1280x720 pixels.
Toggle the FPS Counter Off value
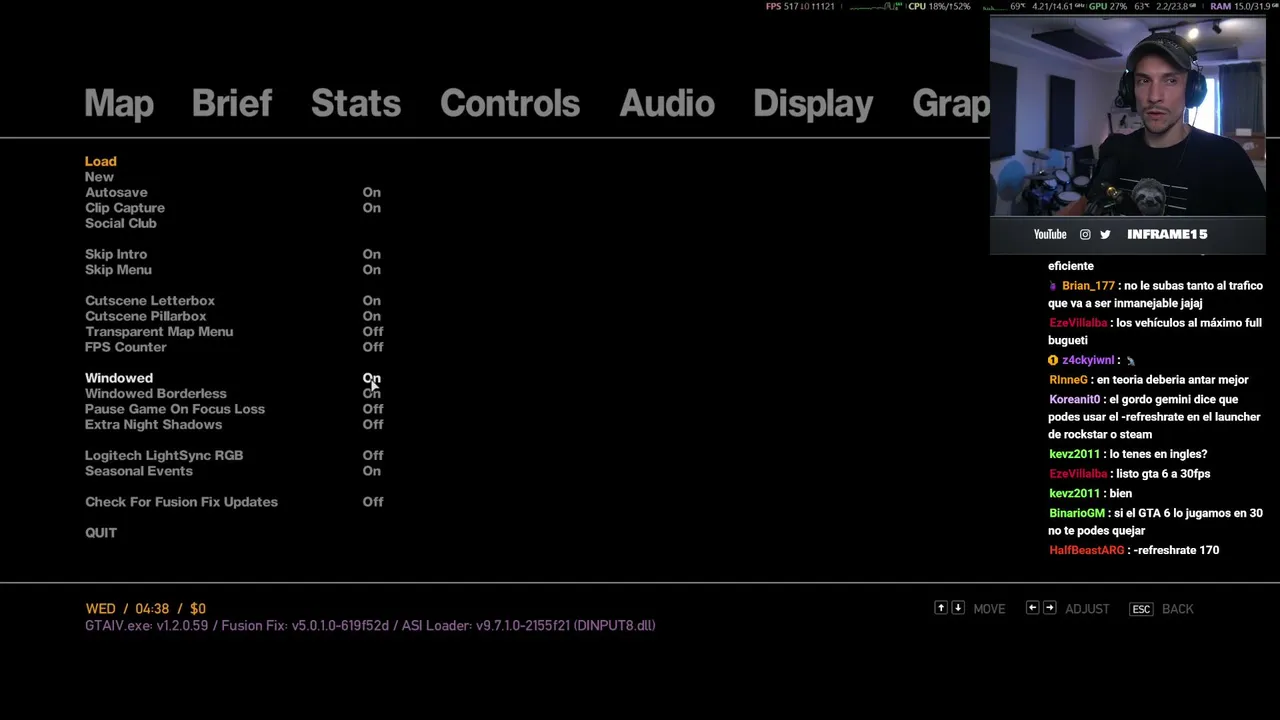[x=373, y=347]
